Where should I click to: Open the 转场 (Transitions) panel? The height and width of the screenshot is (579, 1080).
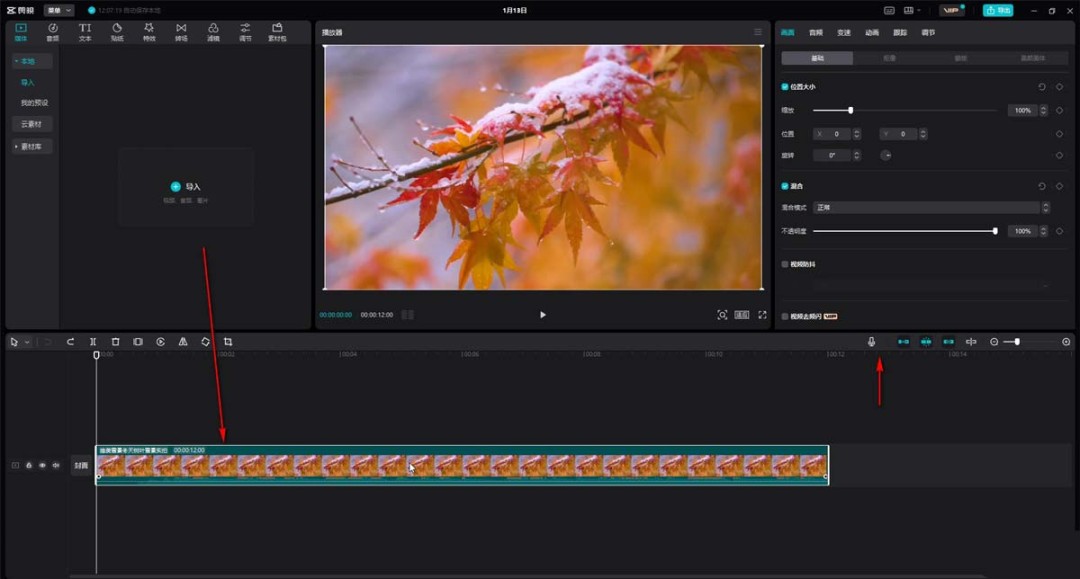[x=181, y=32]
